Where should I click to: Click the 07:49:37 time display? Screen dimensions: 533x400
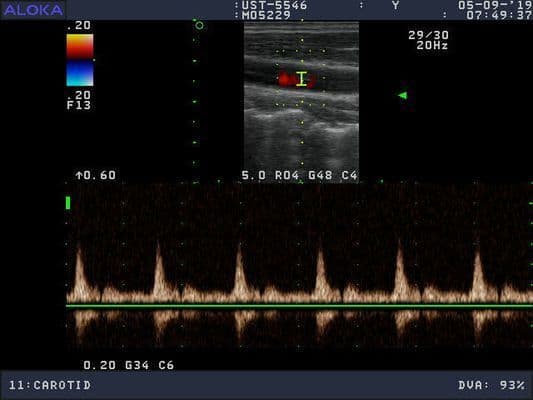(499, 15)
